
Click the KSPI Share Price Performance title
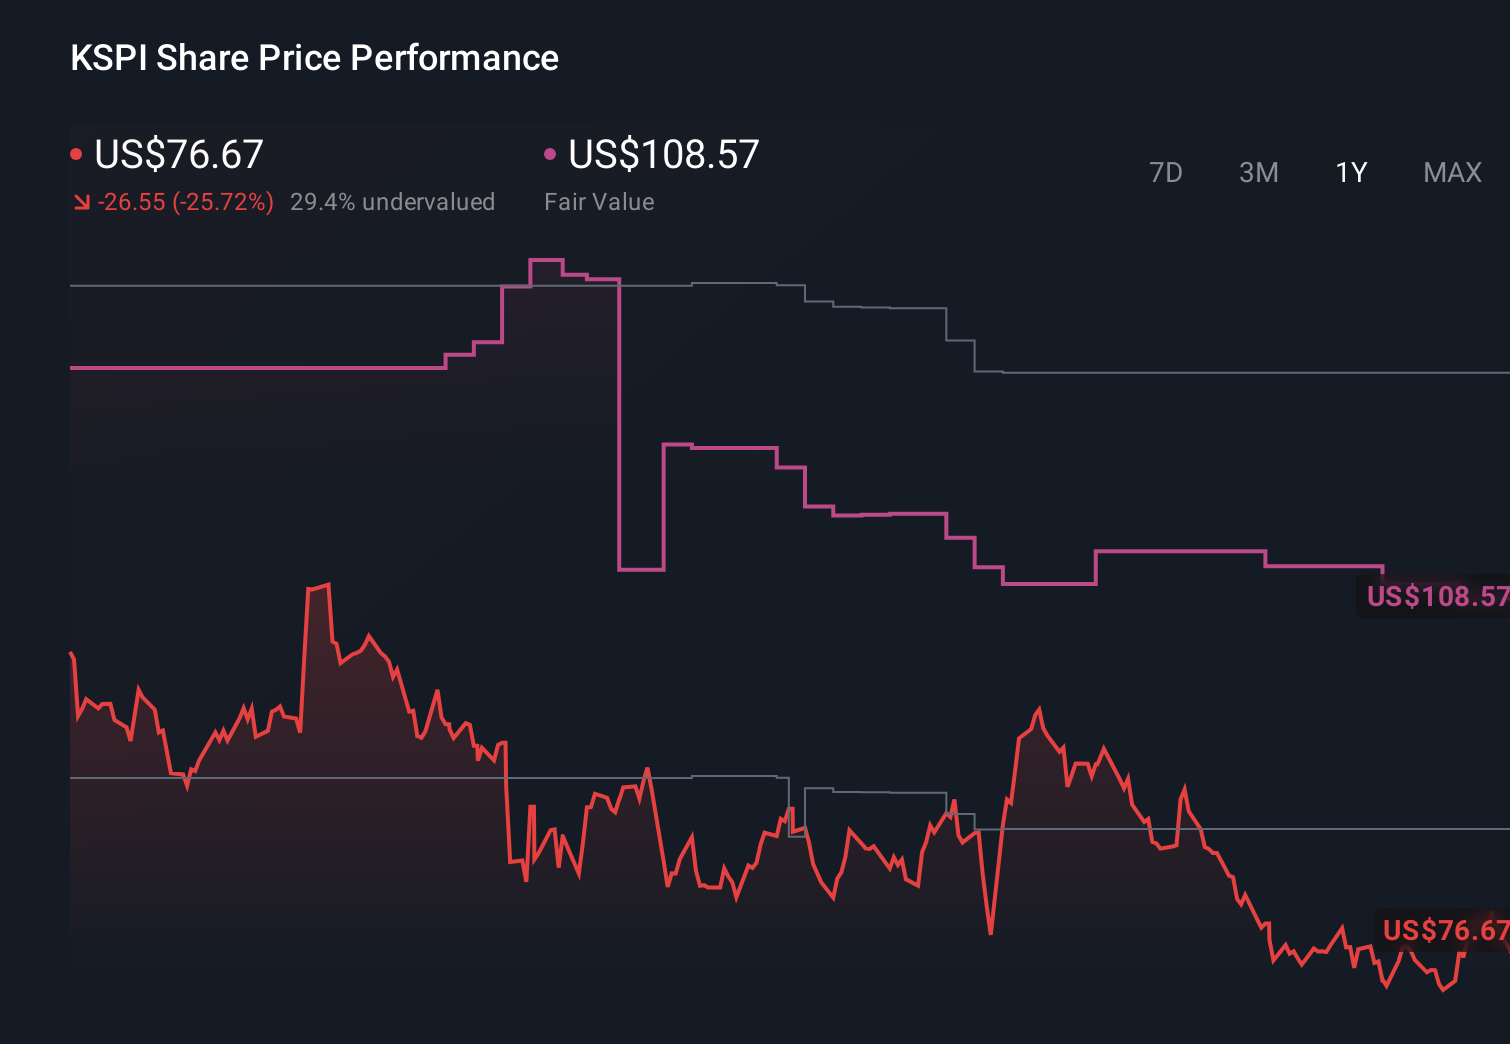click(313, 58)
